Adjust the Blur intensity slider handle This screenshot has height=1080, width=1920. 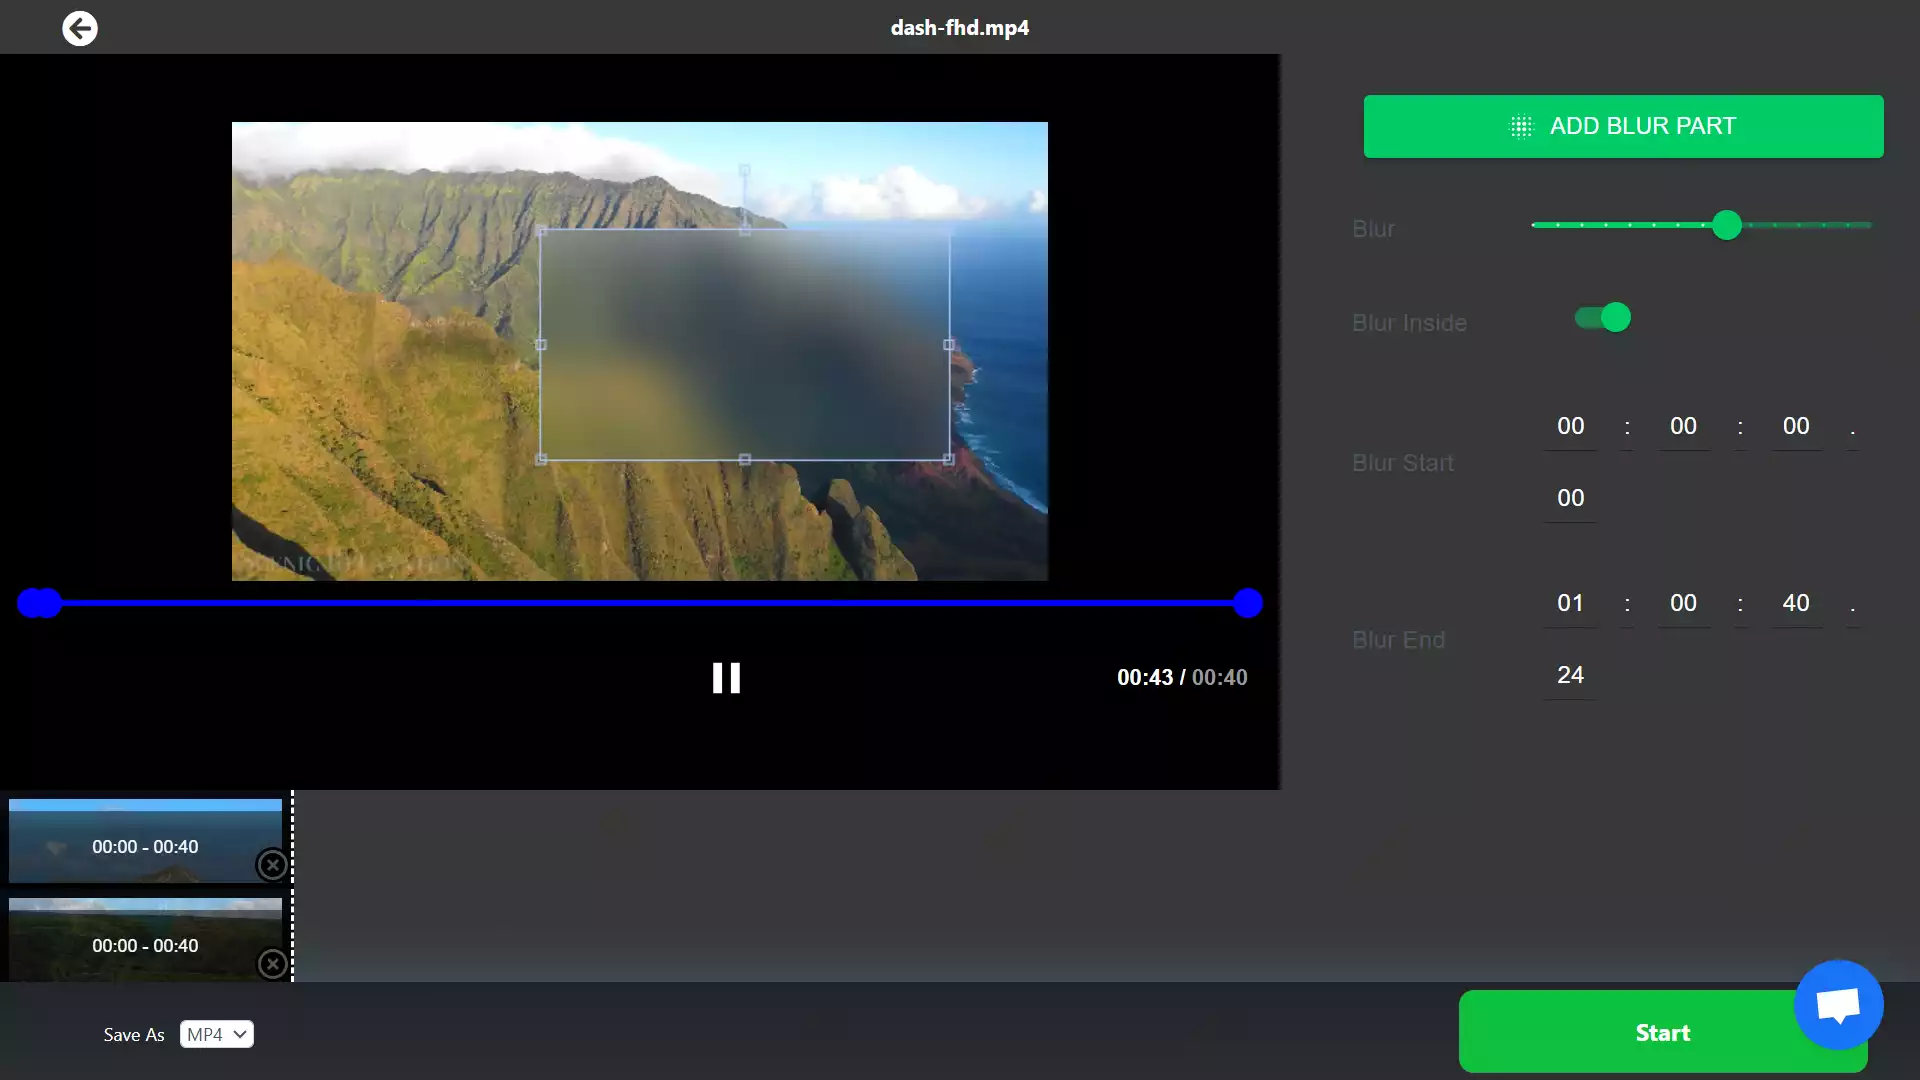1727,225
